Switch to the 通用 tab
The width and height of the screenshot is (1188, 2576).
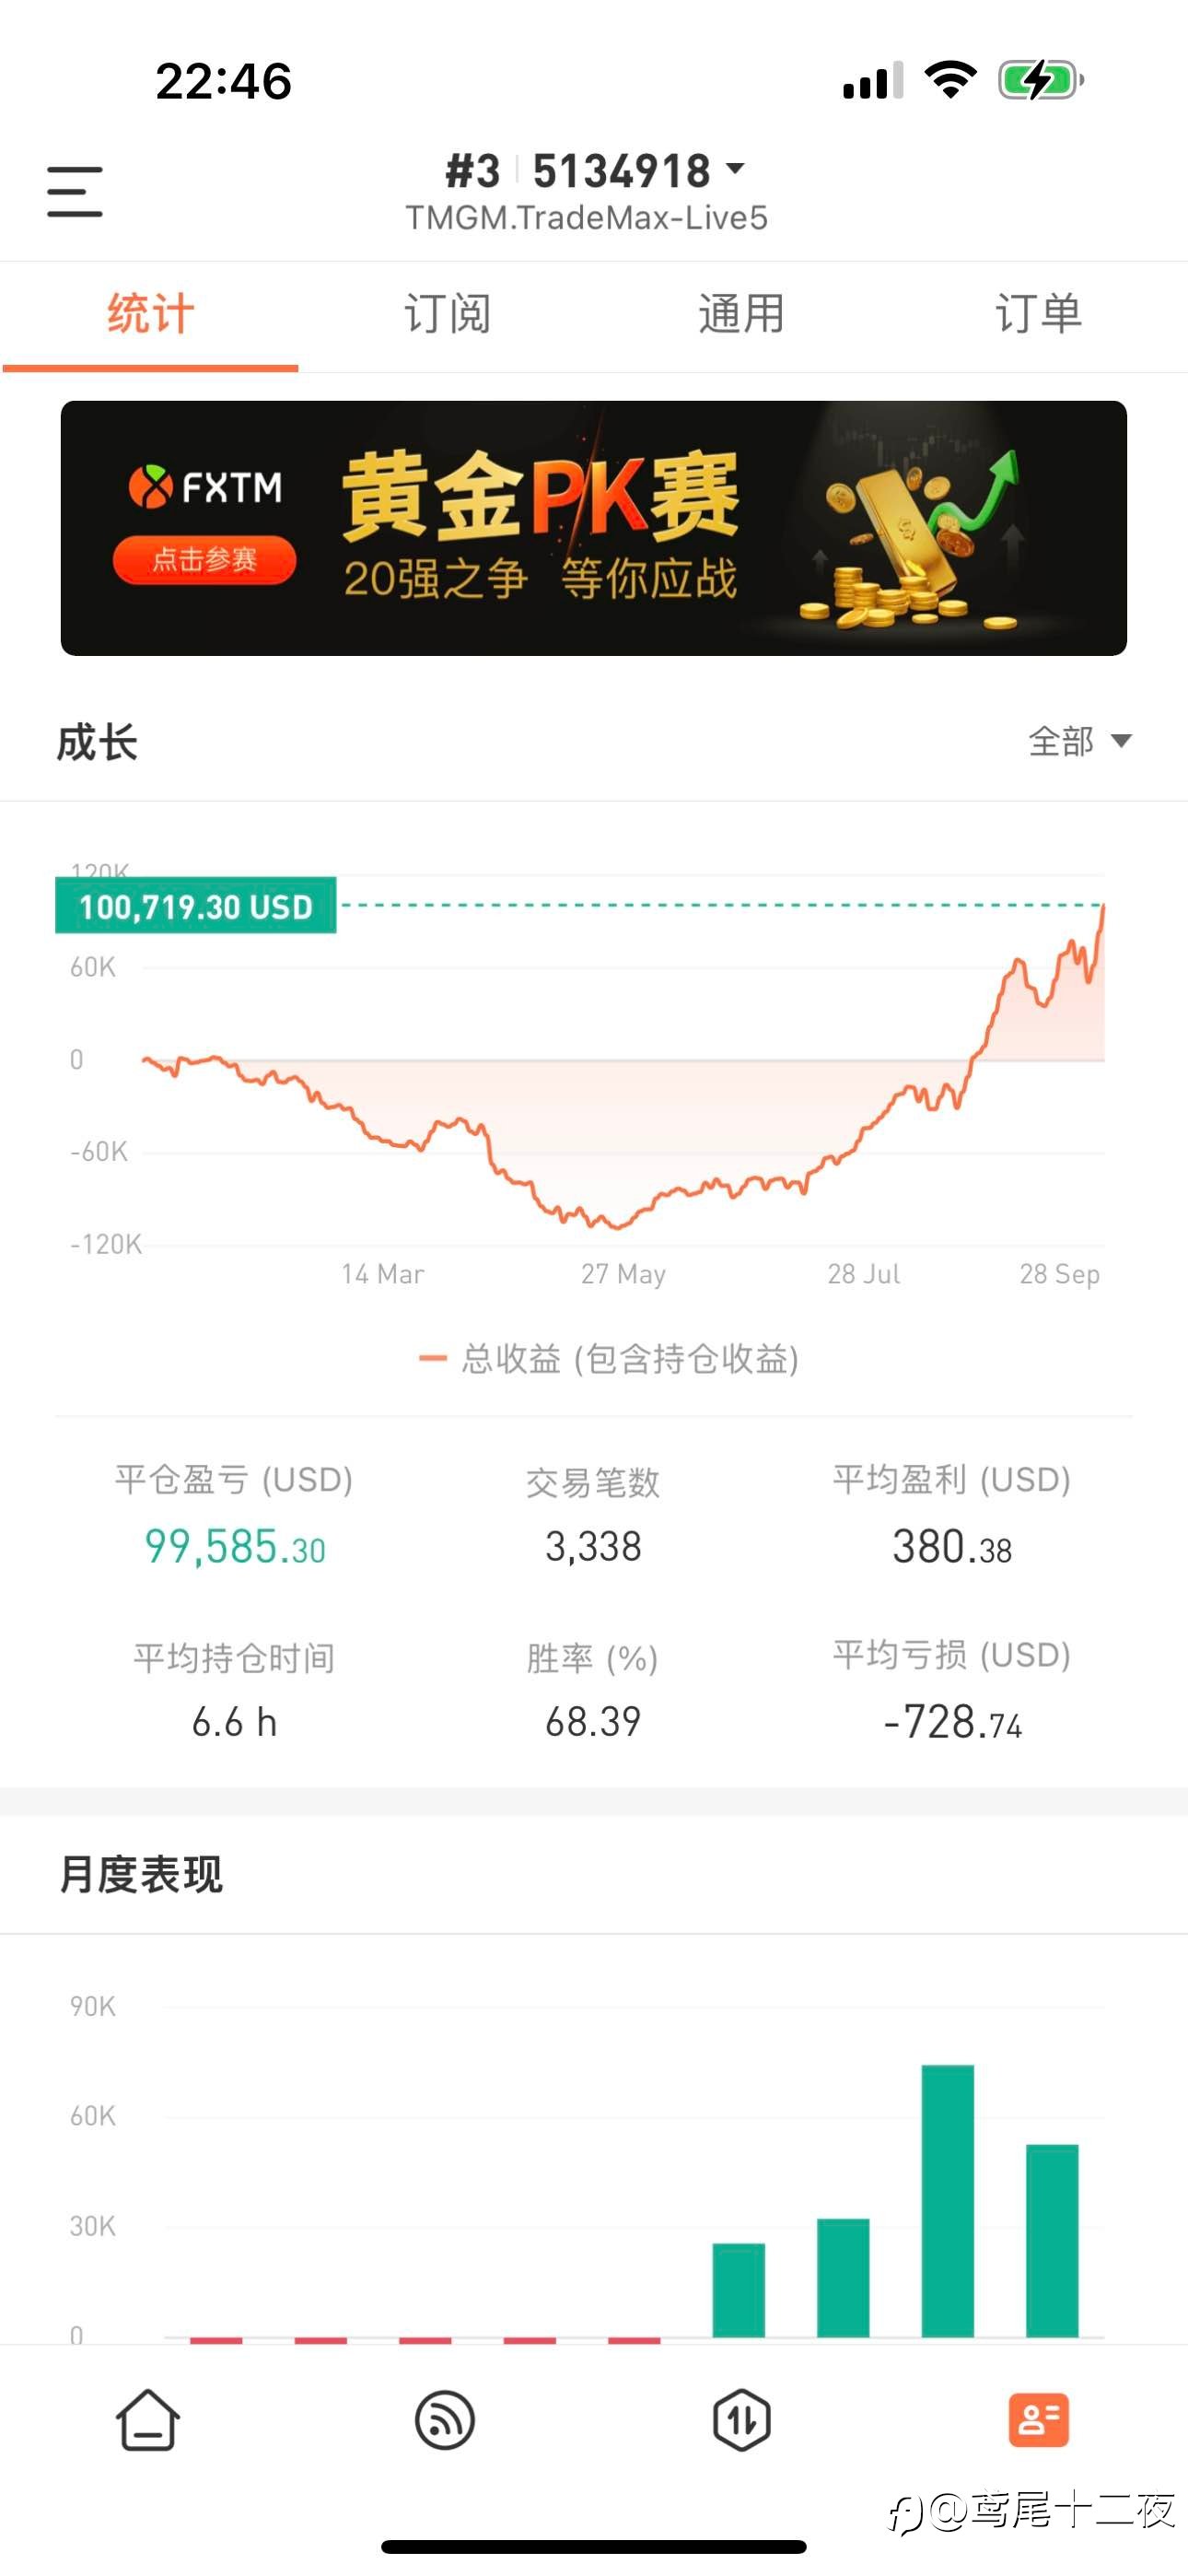point(741,314)
